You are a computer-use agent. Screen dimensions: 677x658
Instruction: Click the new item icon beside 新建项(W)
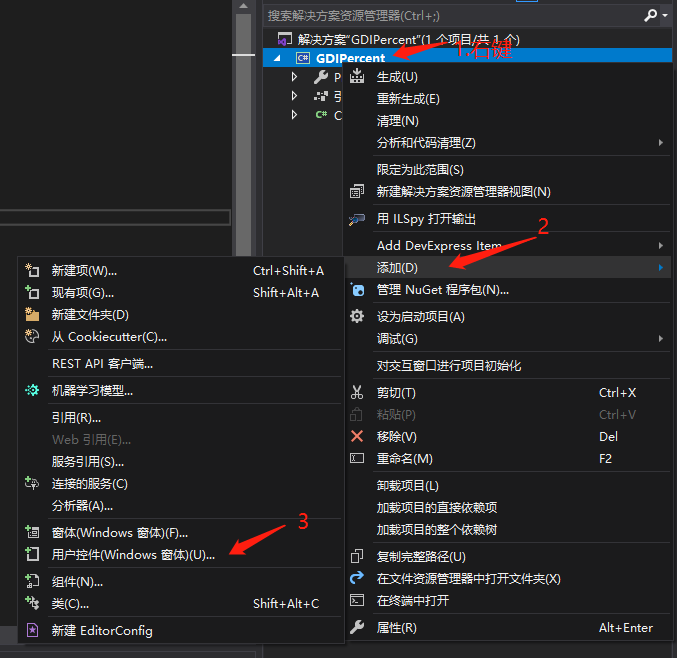32,270
